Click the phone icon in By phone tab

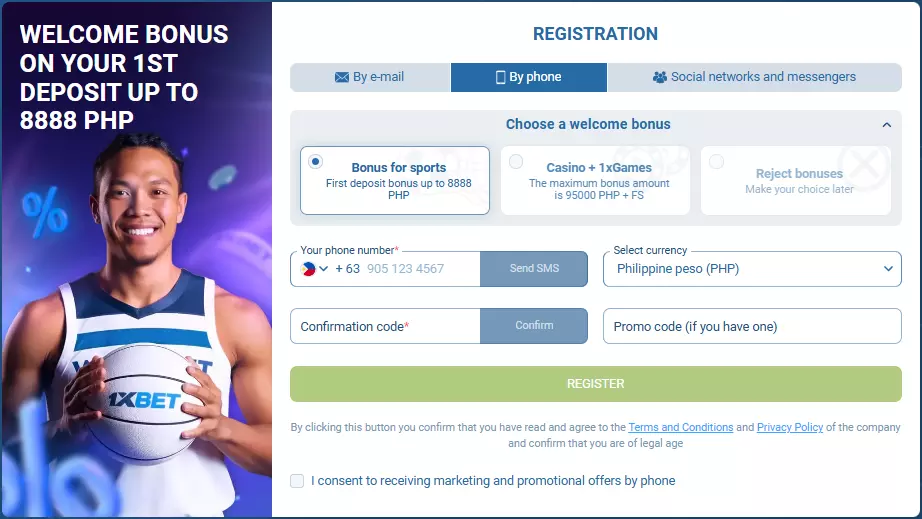click(501, 77)
